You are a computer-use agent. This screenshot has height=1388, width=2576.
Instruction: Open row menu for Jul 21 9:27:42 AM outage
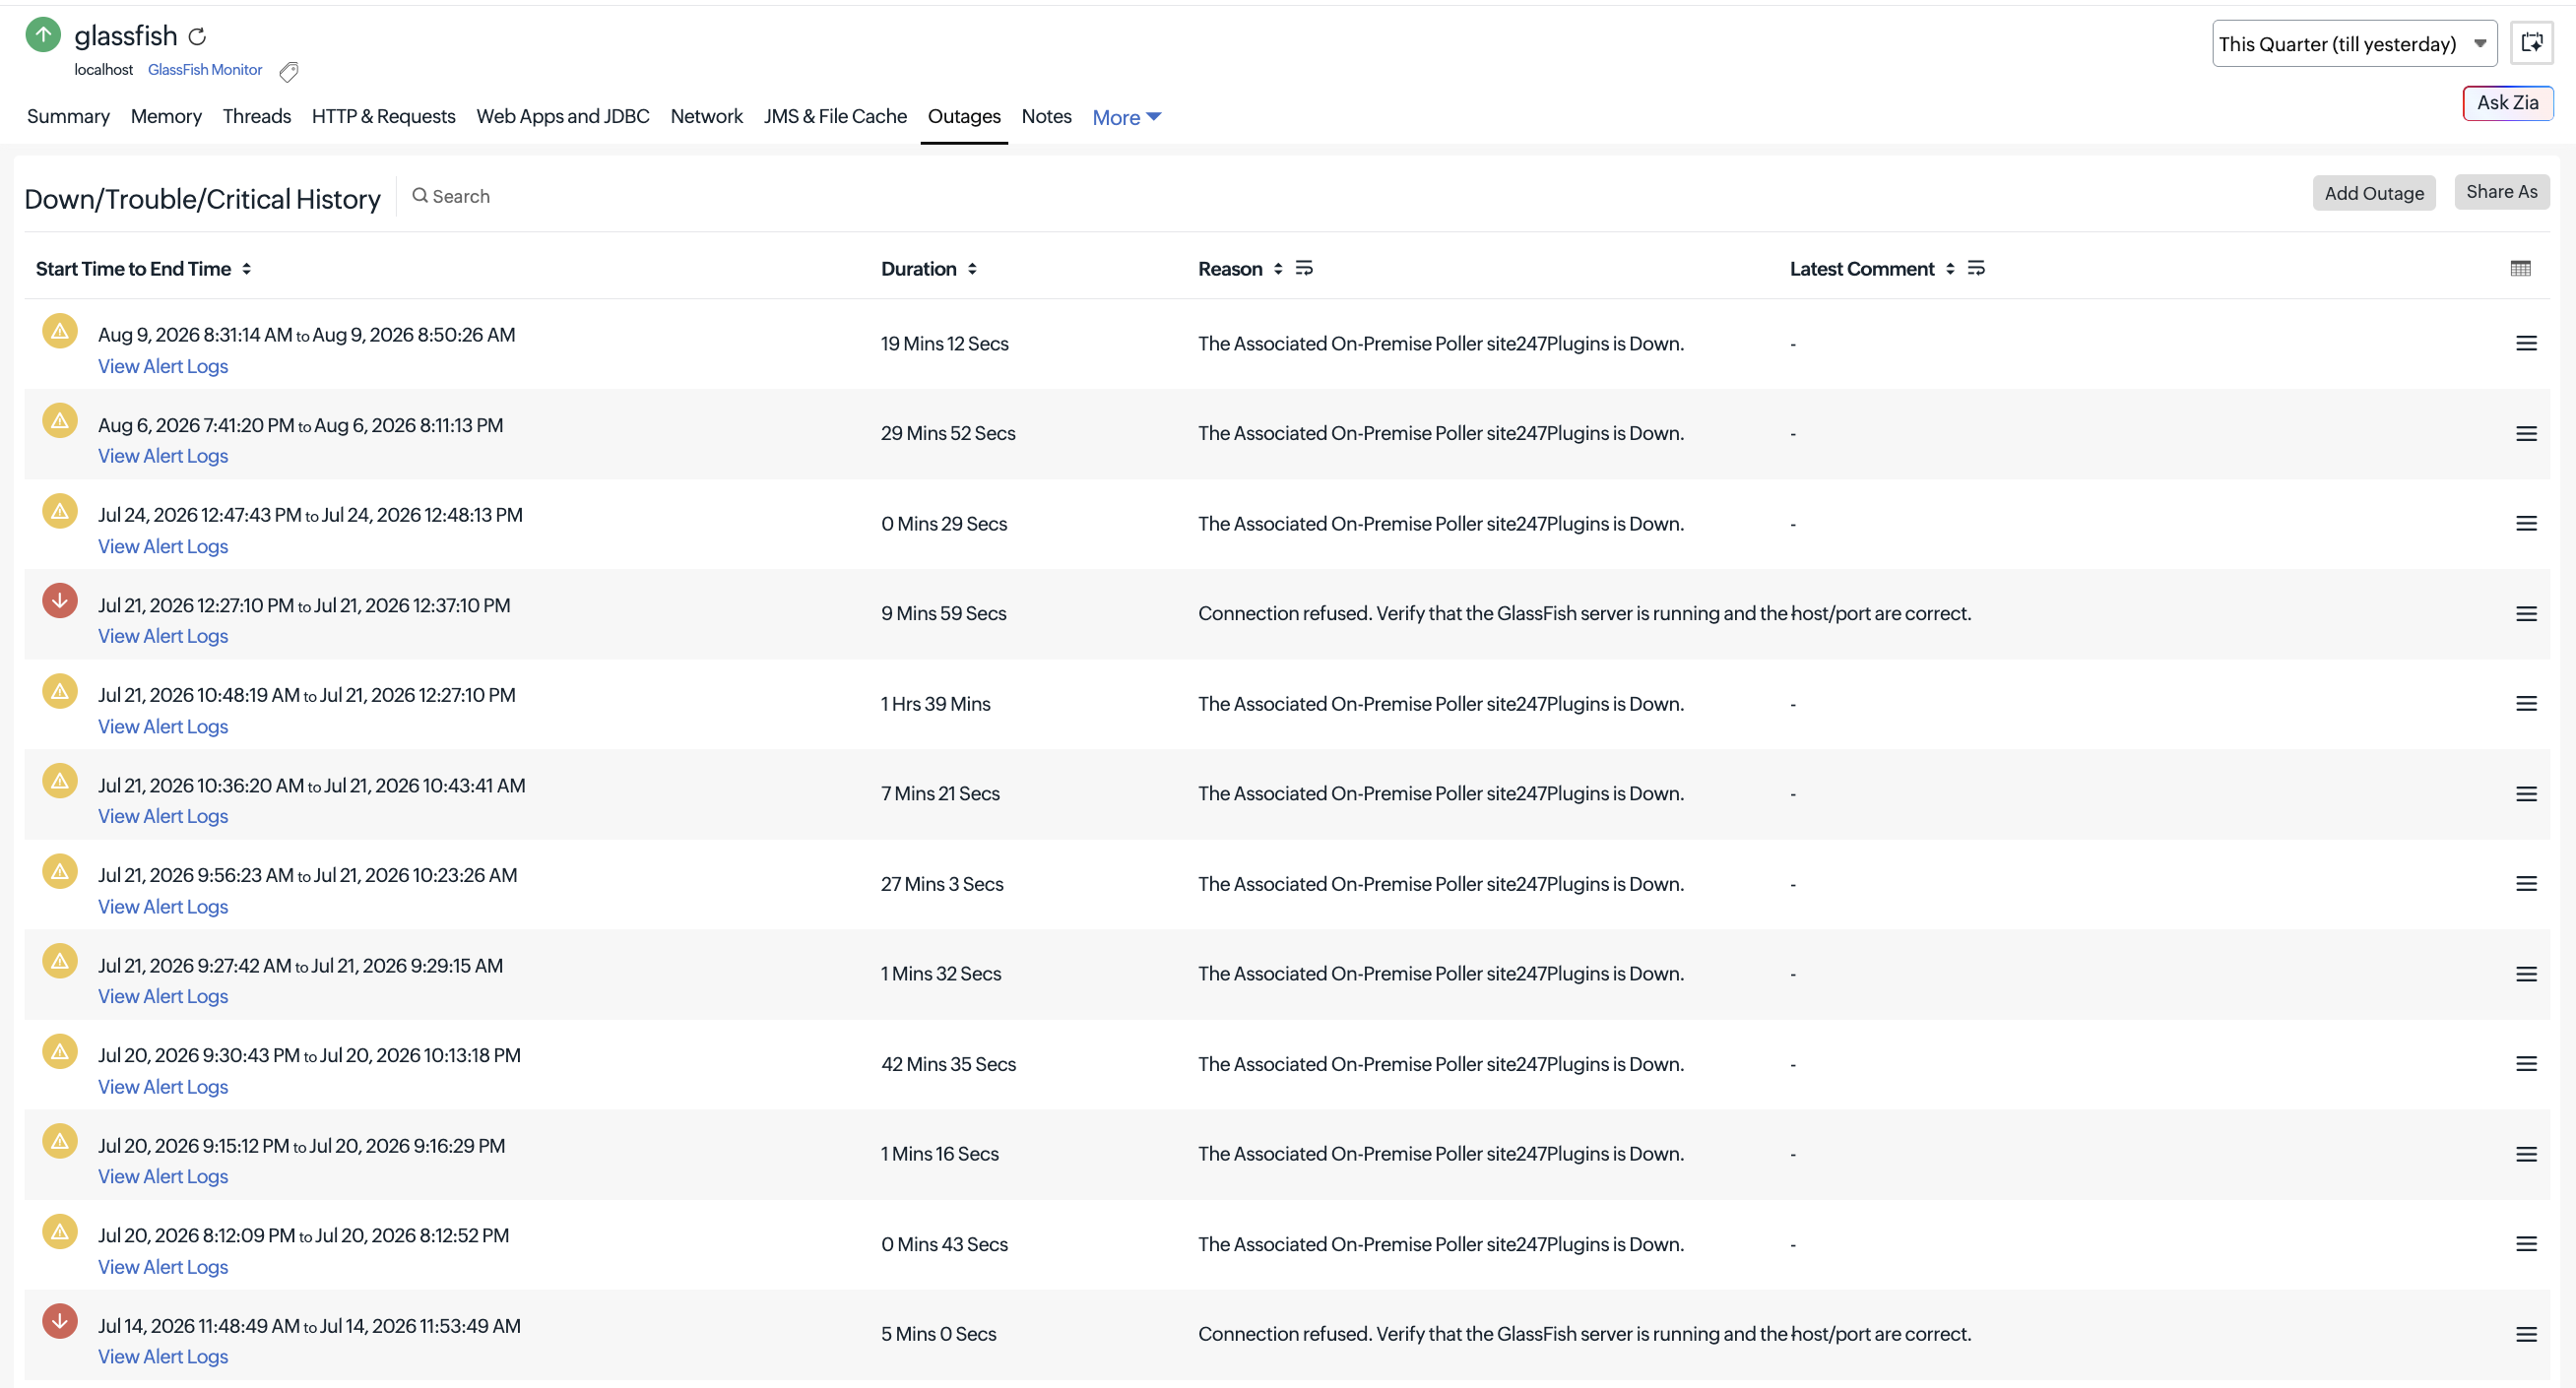2526,974
